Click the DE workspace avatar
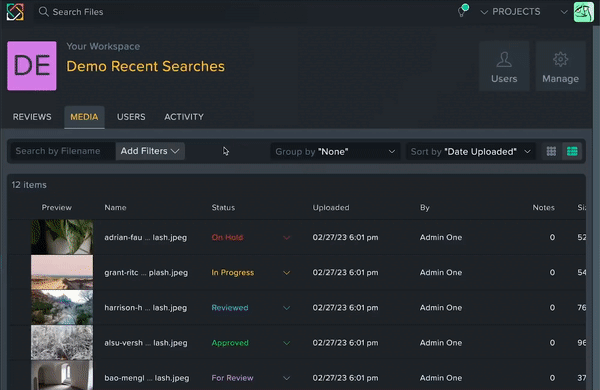The height and width of the screenshot is (390, 600). pyautogui.click(x=32, y=66)
